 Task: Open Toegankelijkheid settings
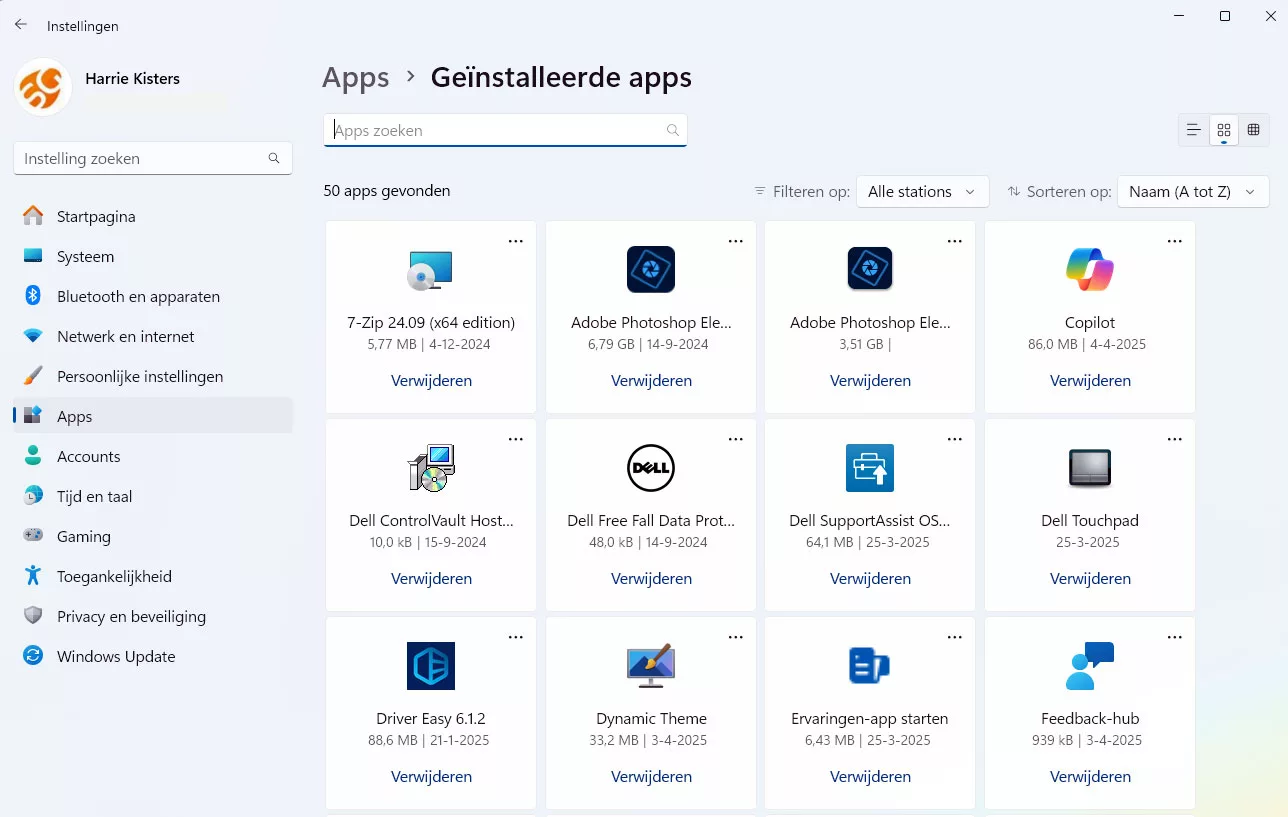point(153,576)
